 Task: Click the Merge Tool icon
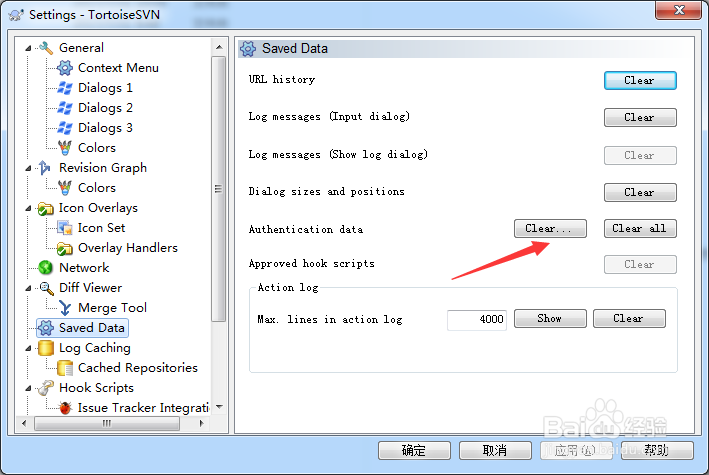point(65,308)
